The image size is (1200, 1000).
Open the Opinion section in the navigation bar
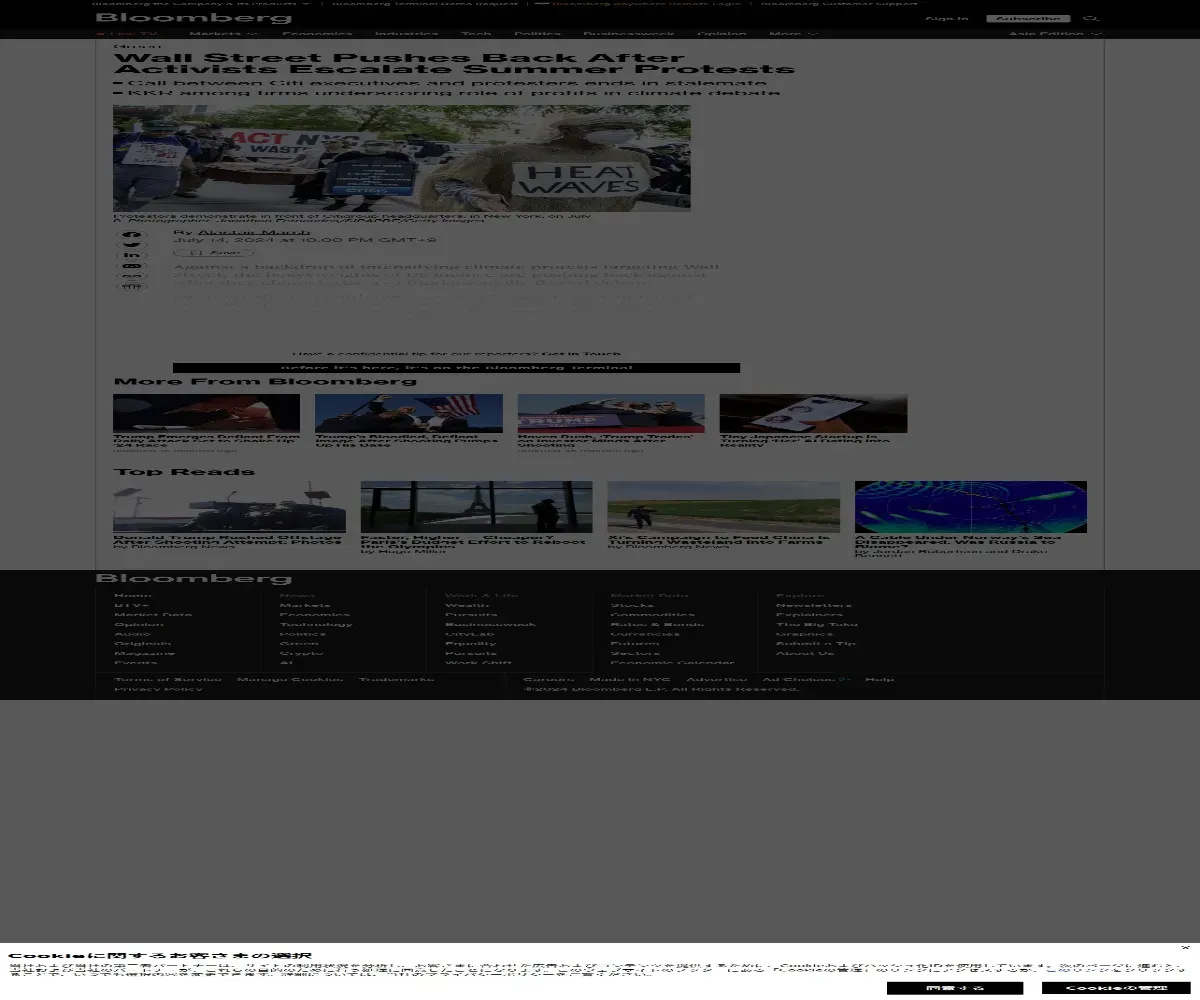coord(721,34)
